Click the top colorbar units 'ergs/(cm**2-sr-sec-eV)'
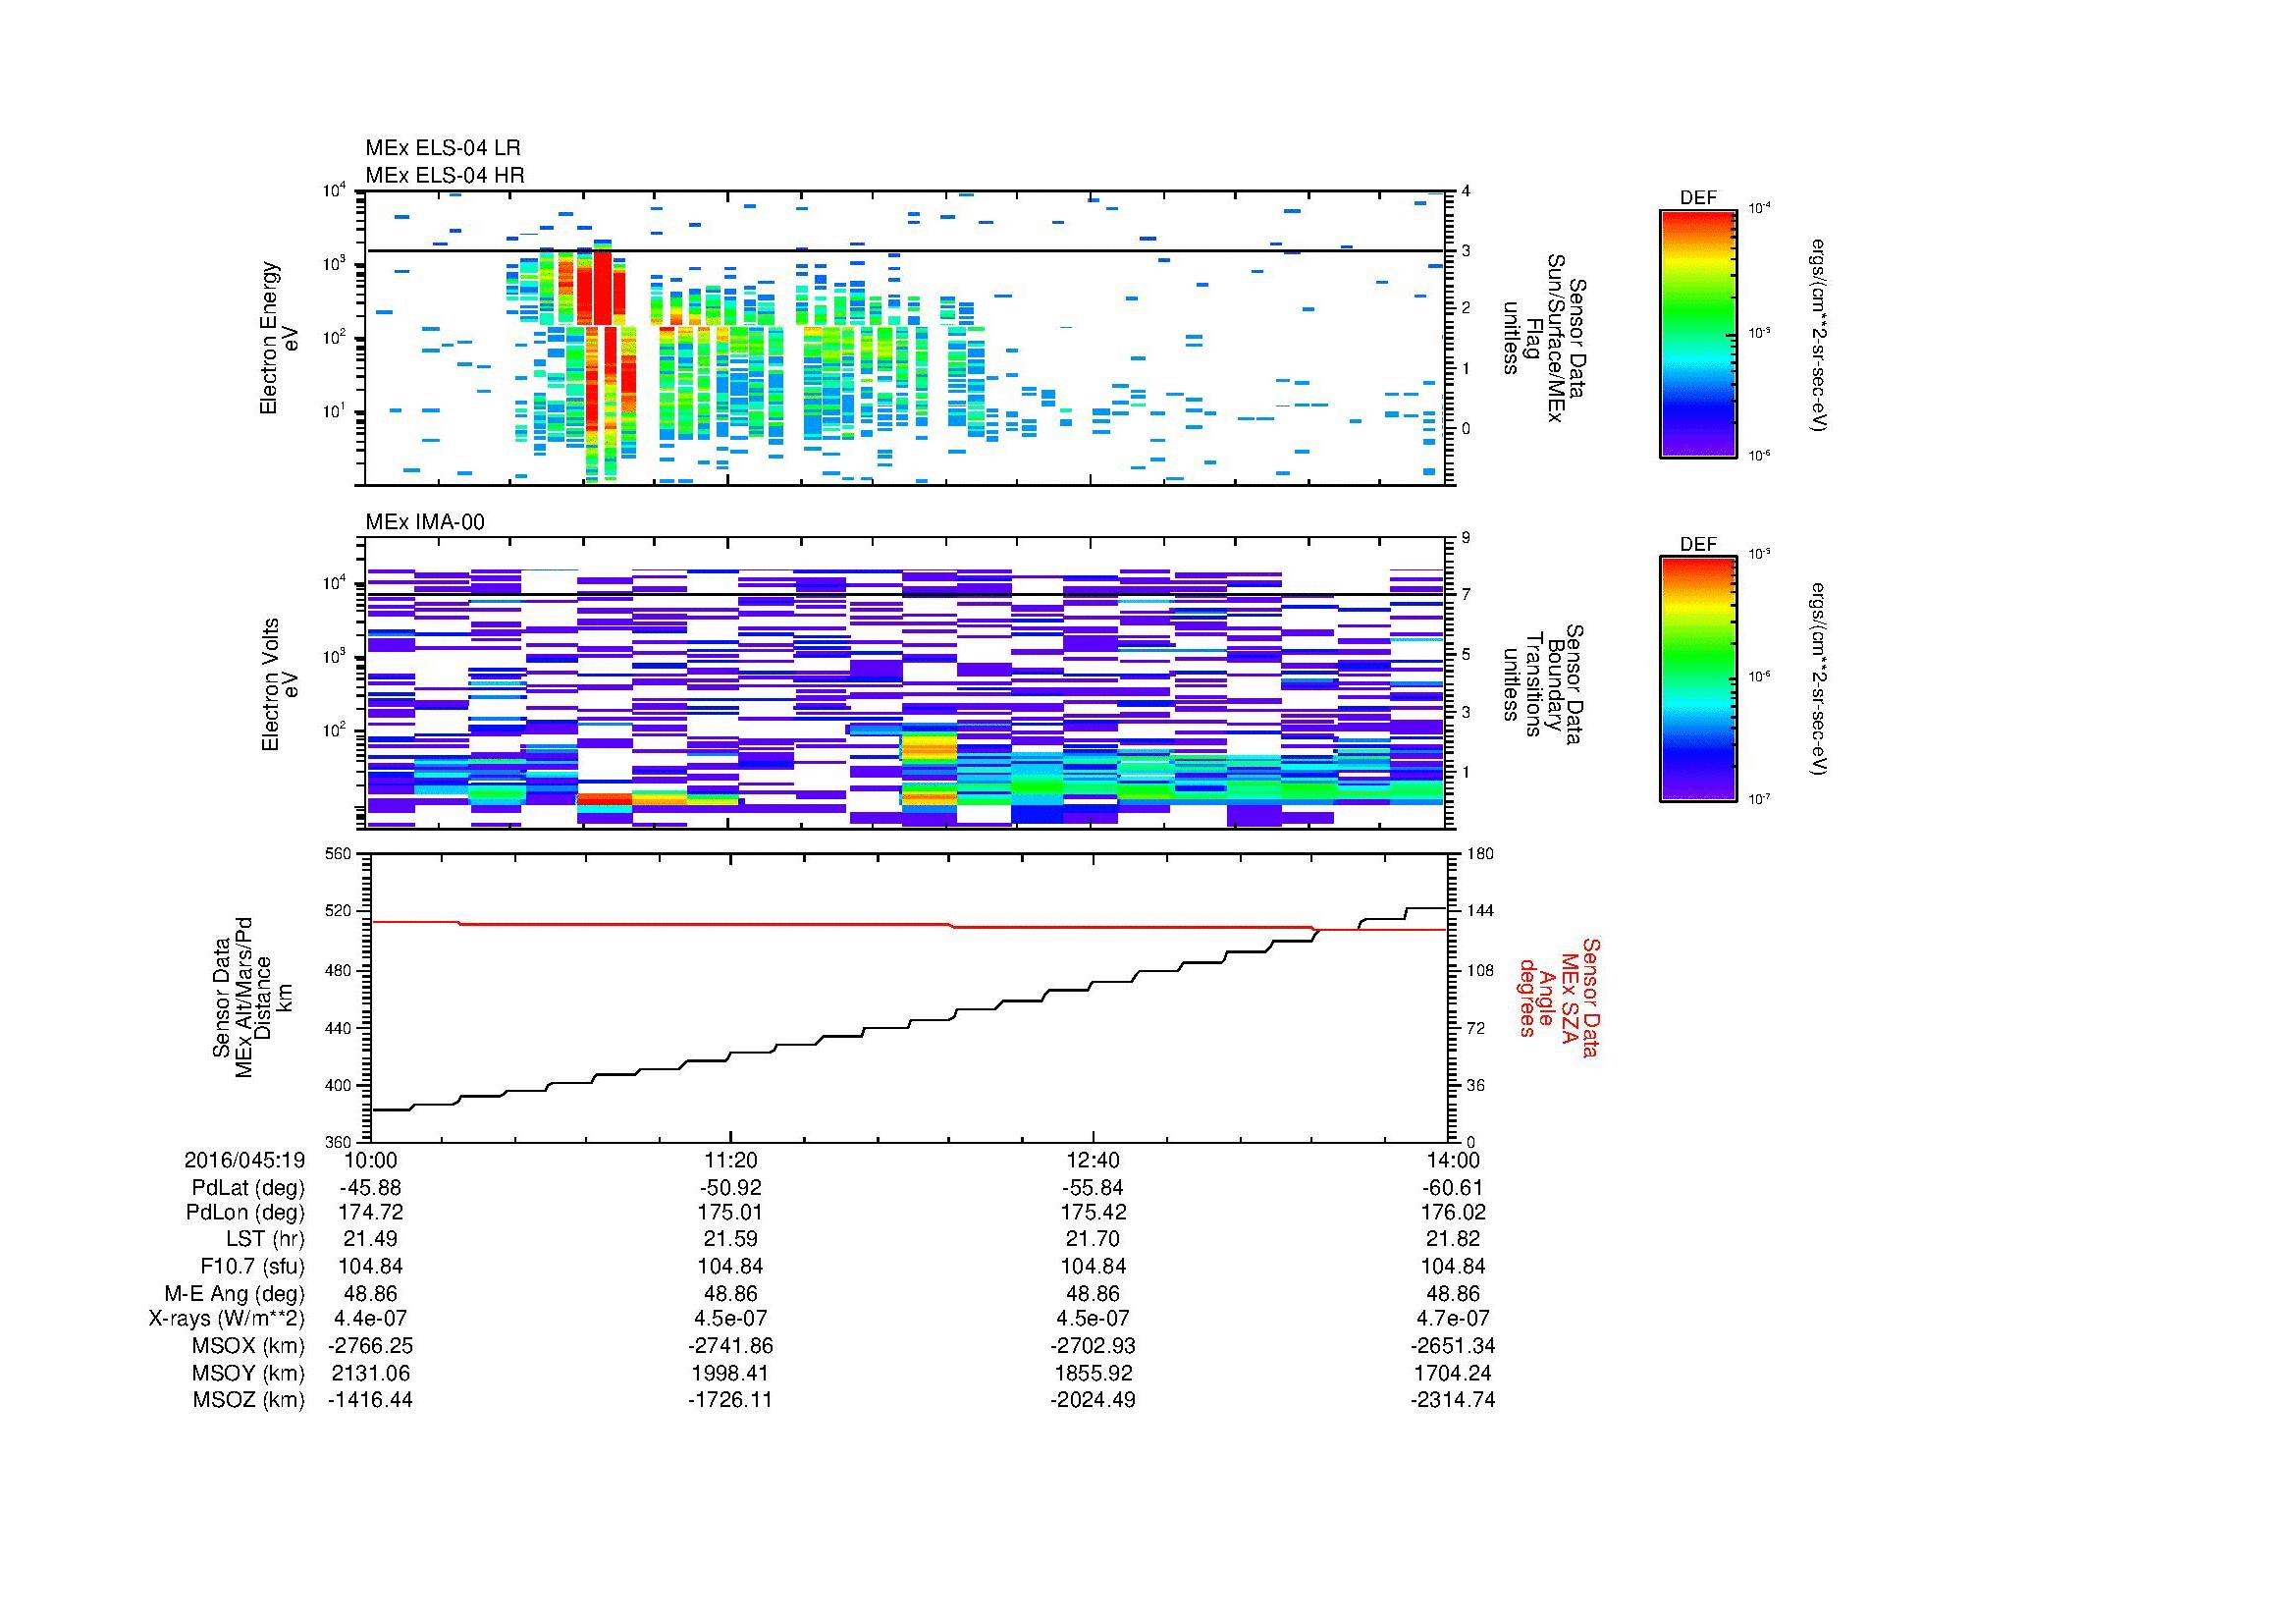 click(x=1817, y=334)
